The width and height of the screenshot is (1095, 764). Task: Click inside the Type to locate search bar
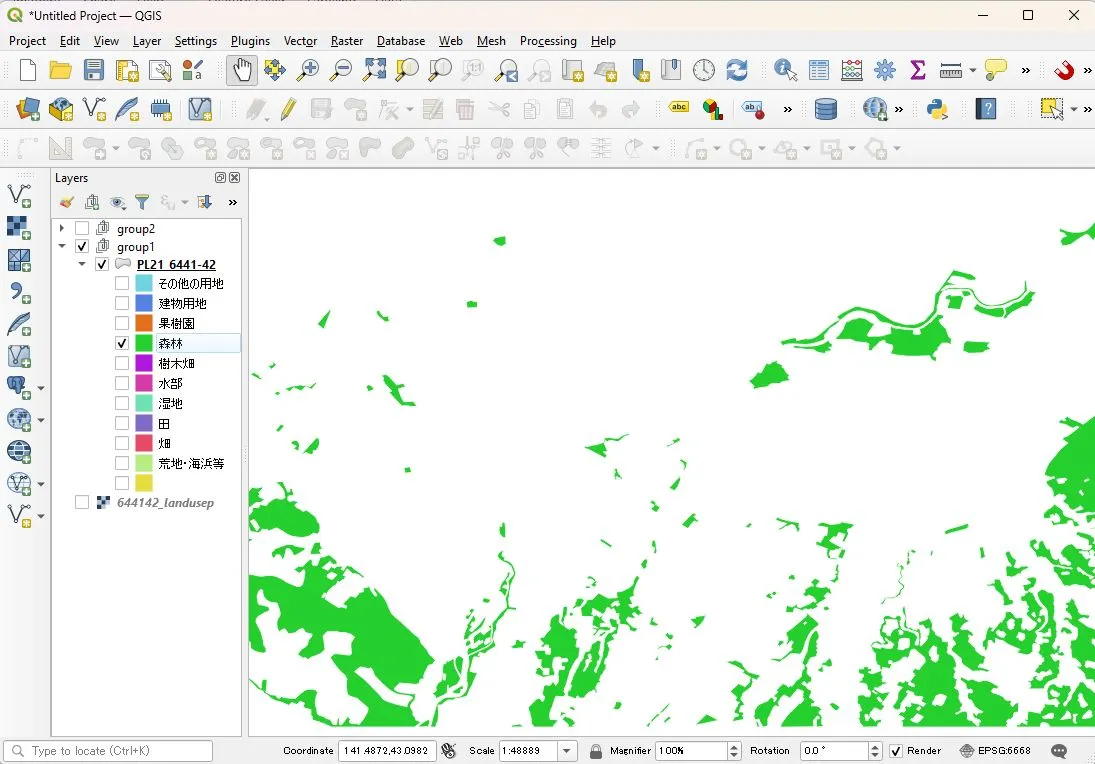point(108,750)
